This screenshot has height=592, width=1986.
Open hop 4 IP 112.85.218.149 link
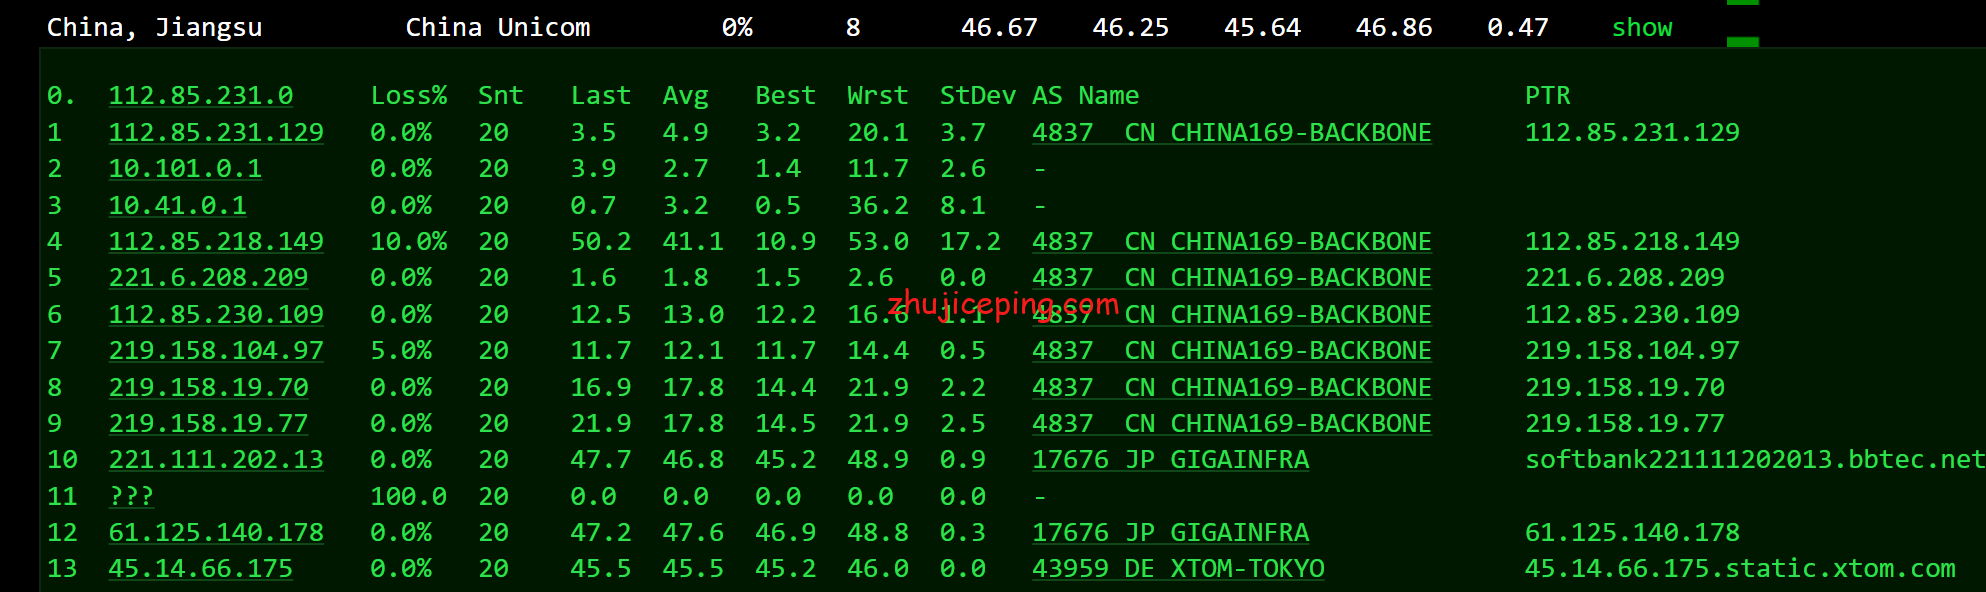pos(216,242)
